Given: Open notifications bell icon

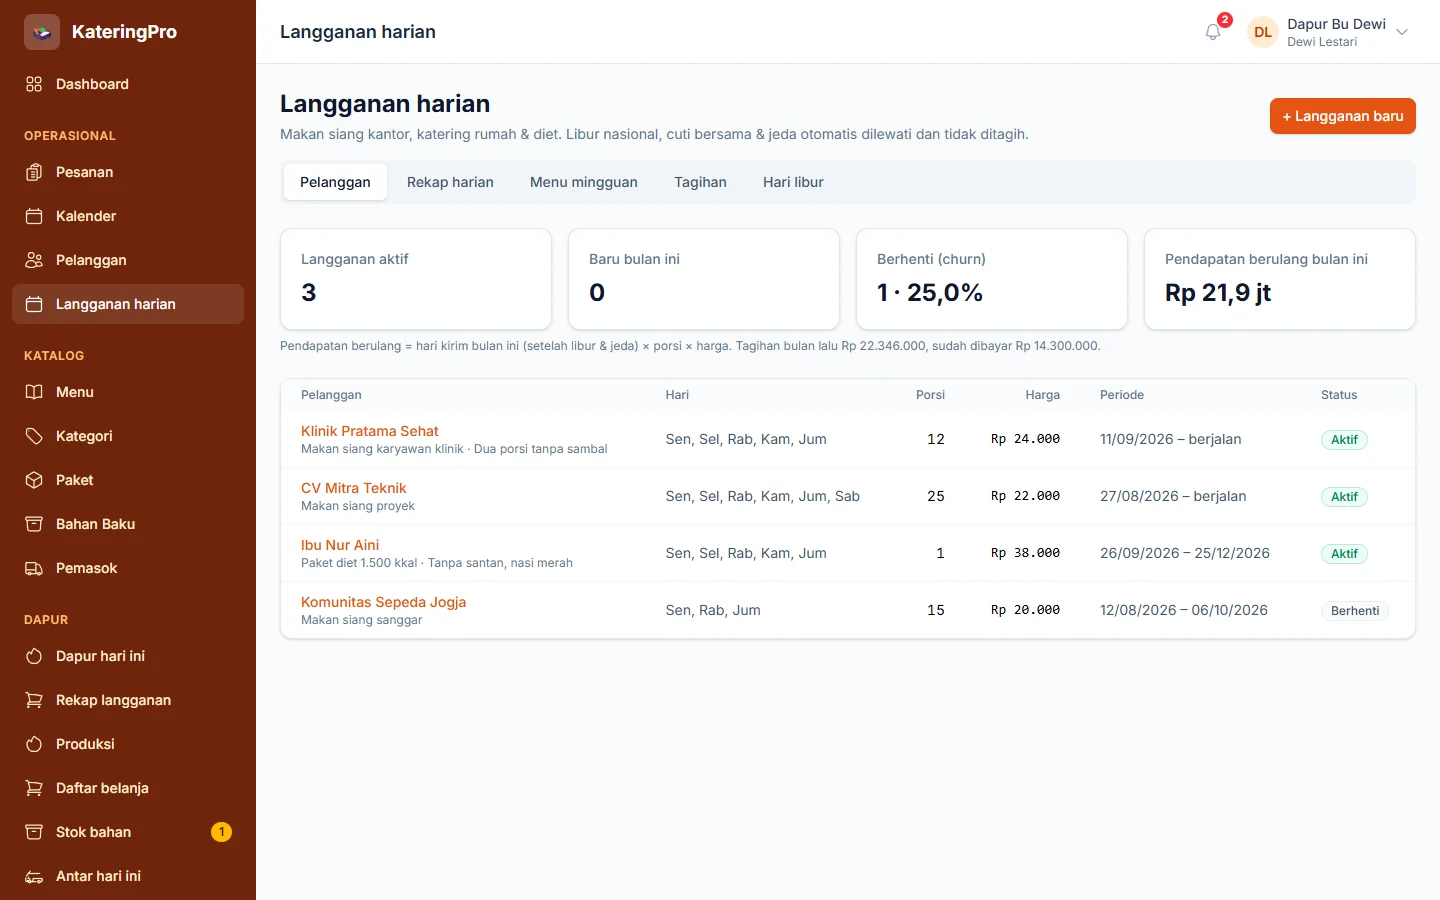Looking at the screenshot, I should tap(1213, 32).
